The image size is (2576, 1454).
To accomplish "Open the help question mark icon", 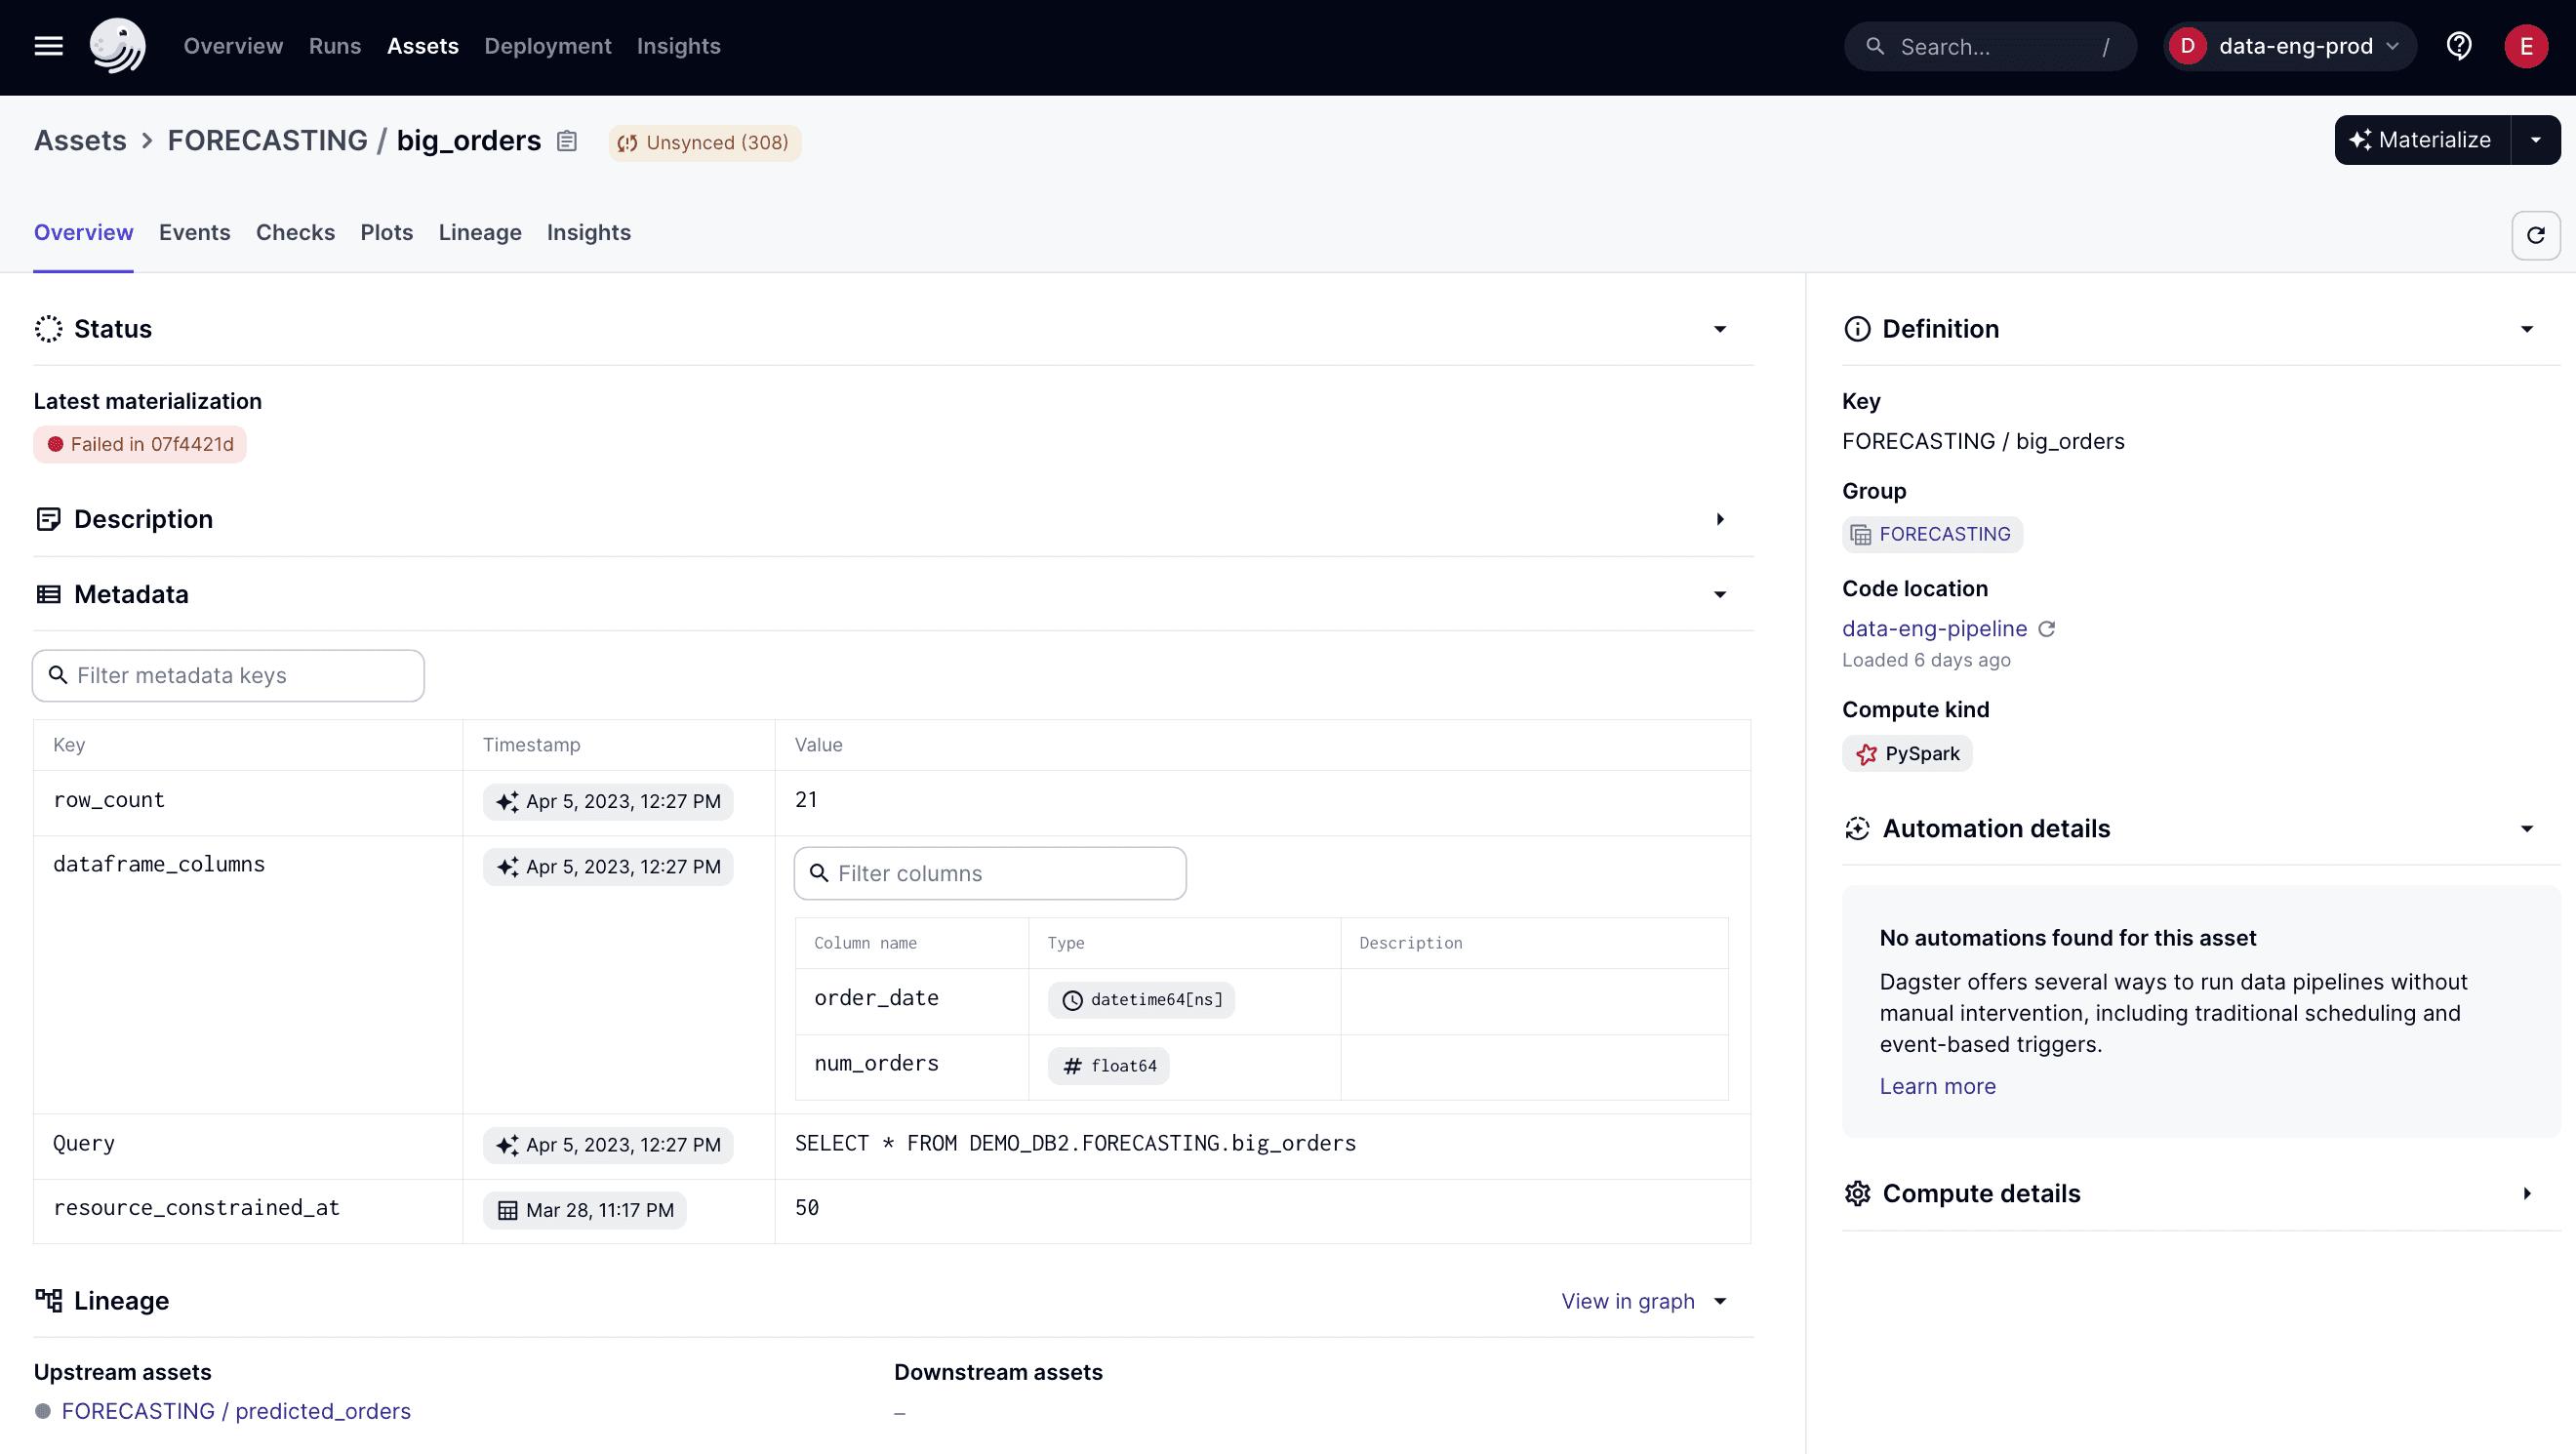I will click(x=2460, y=46).
